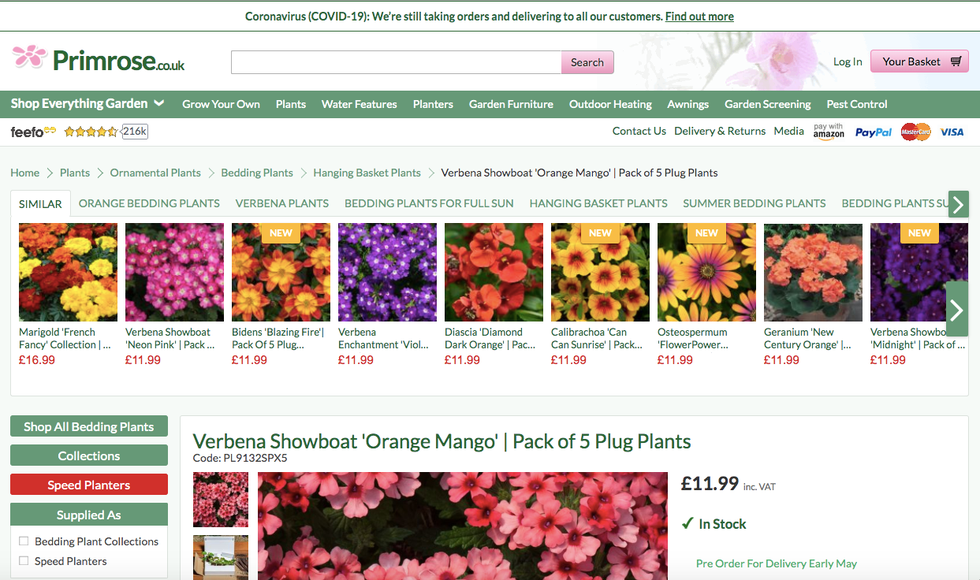Open the Media link
Image resolution: width=980 pixels, height=580 pixels.
789,131
